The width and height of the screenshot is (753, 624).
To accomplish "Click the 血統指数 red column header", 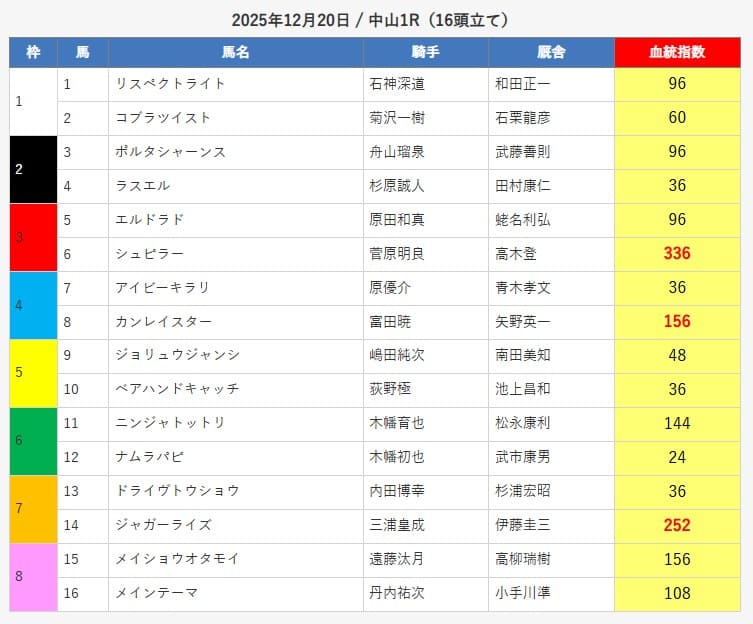I will pyautogui.click(x=677, y=53).
